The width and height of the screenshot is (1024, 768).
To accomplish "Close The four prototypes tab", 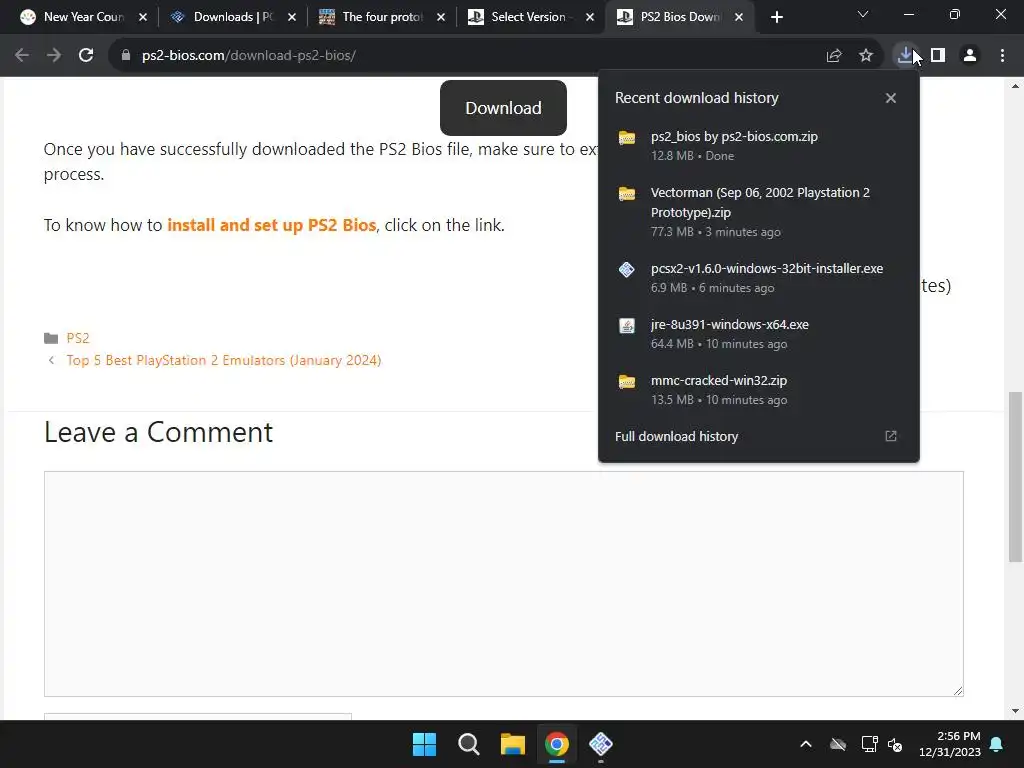I will point(441,17).
